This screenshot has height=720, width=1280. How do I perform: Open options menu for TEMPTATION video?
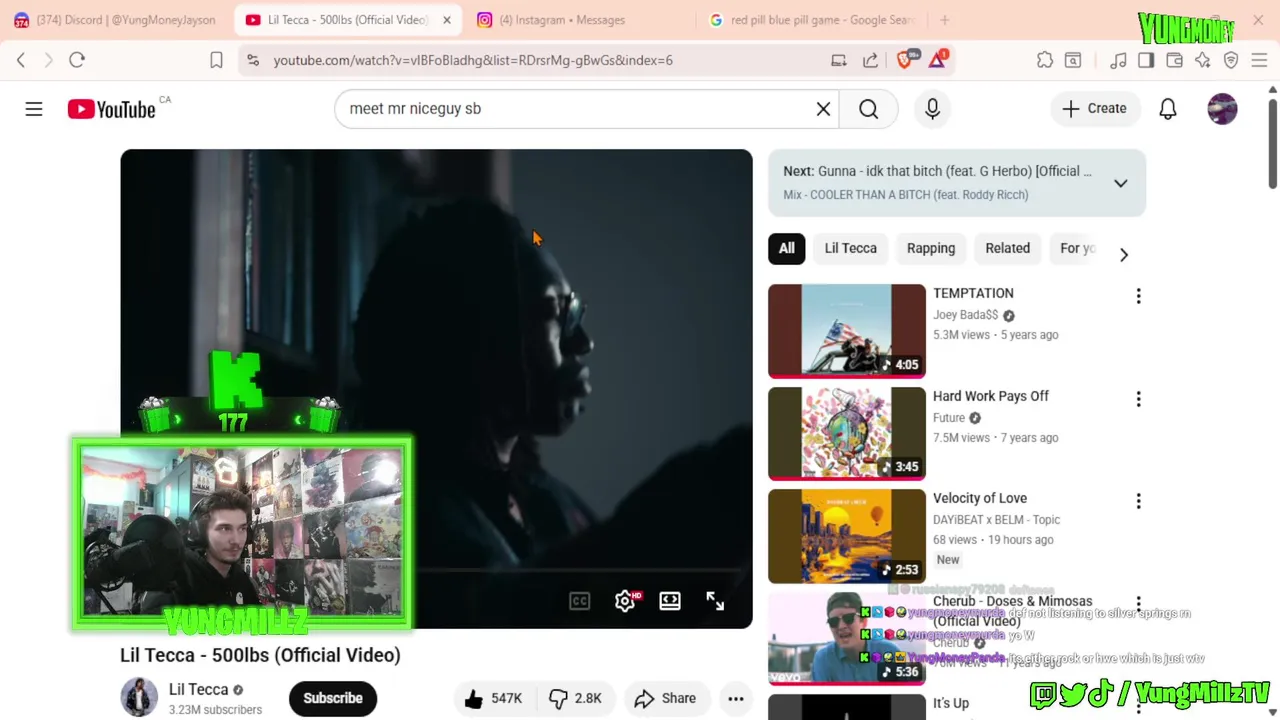[x=1138, y=296]
